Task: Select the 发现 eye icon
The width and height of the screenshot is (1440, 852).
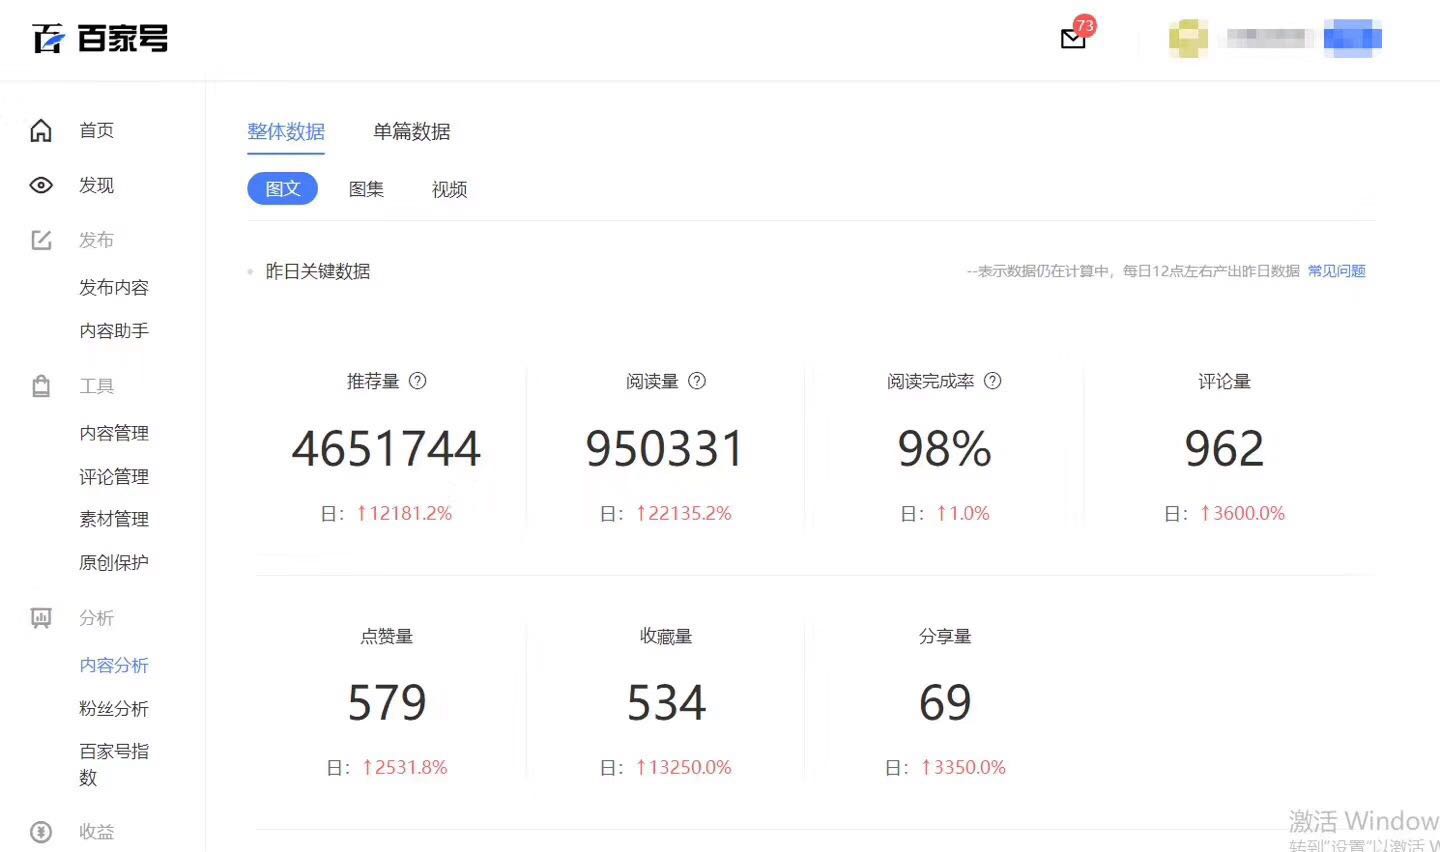Action: pyautogui.click(x=40, y=185)
